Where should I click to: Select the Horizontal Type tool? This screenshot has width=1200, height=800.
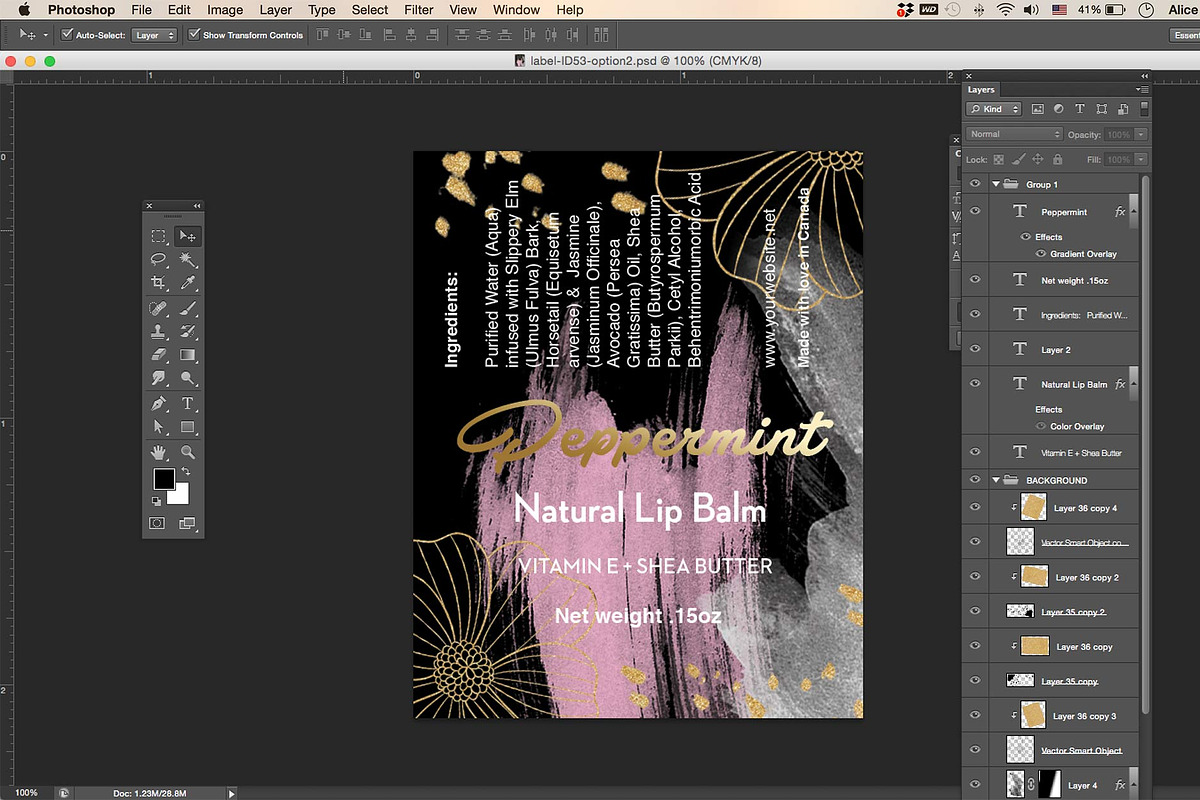pos(187,404)
